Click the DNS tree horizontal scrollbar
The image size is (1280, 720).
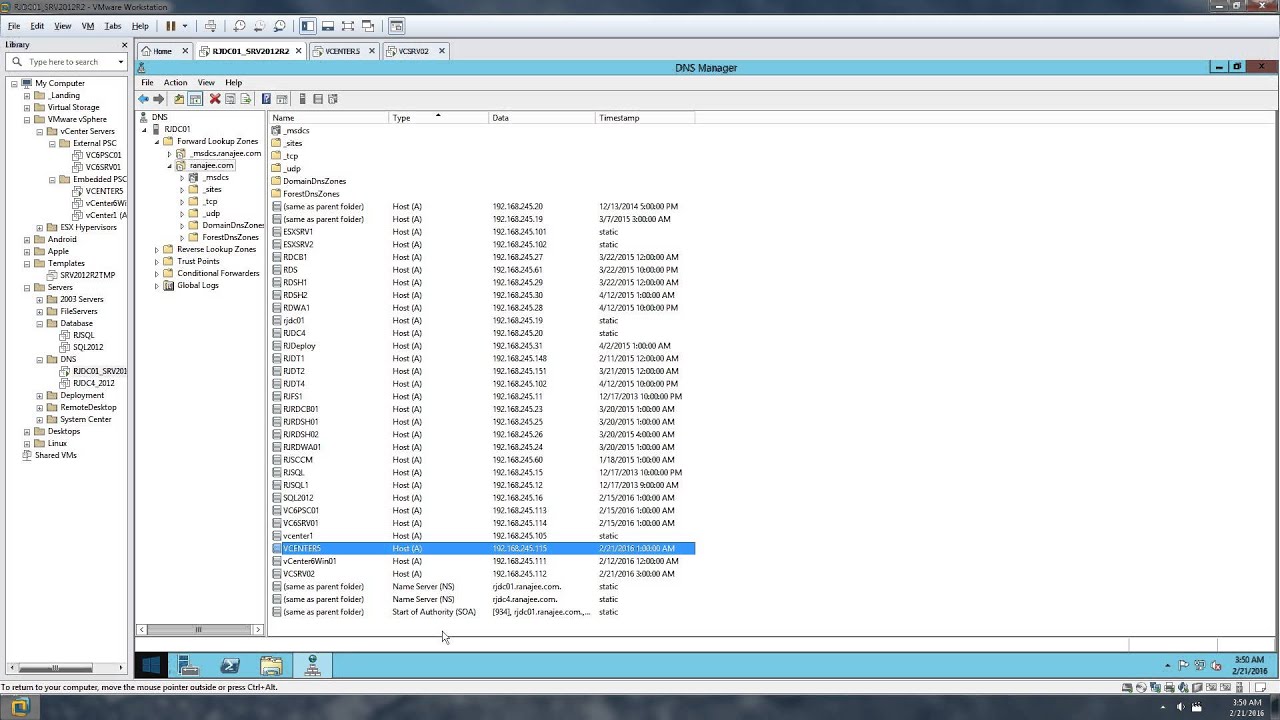[x=200, y=630]
